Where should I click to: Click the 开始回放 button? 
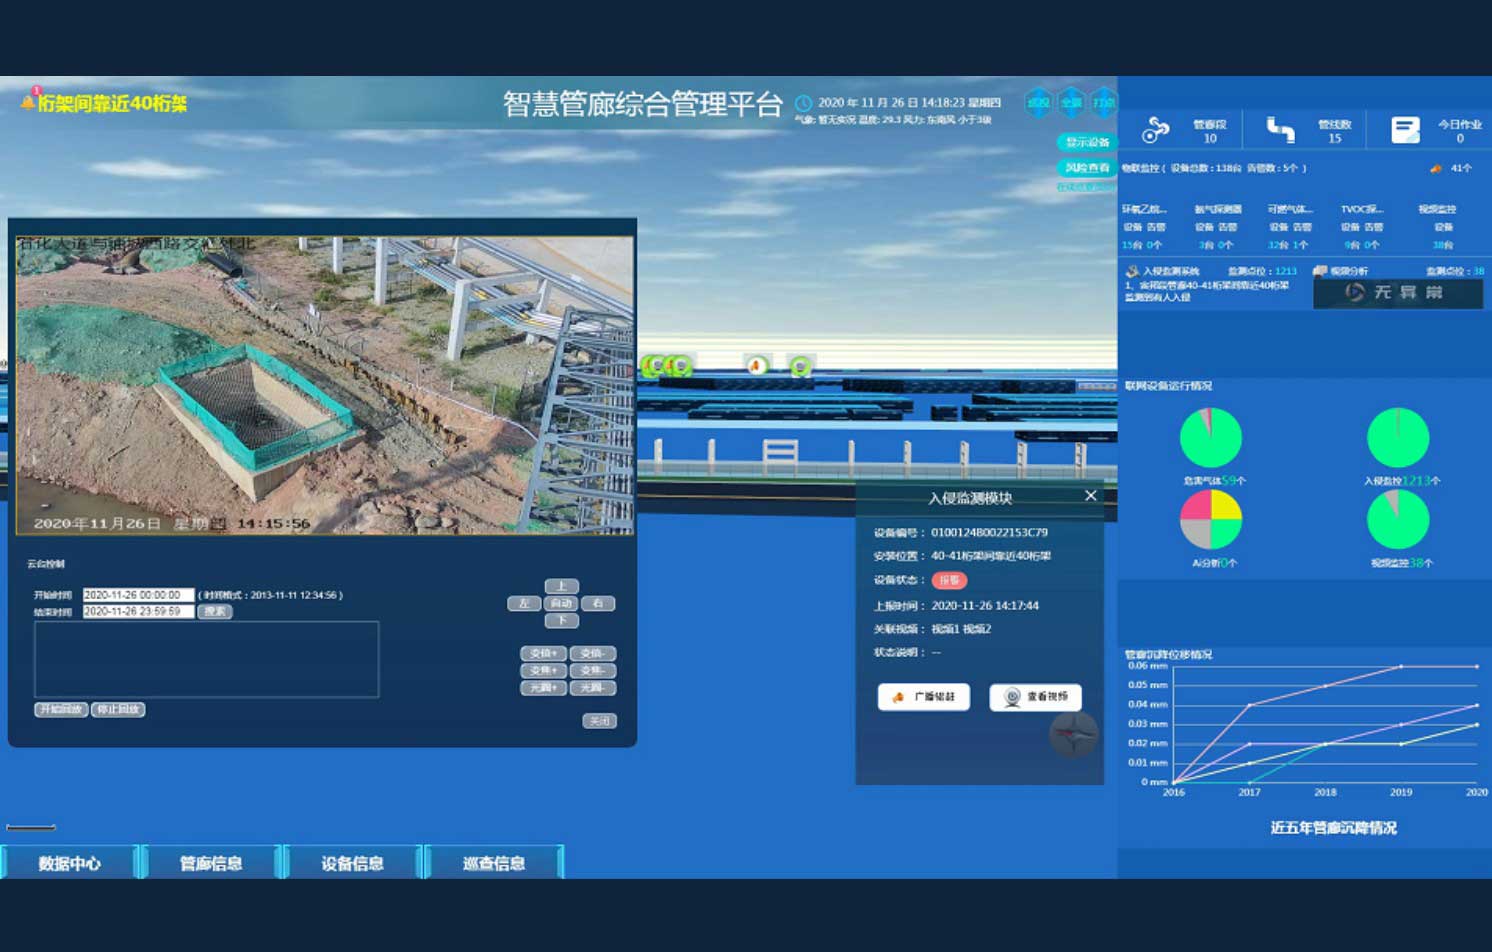(61, 709)
